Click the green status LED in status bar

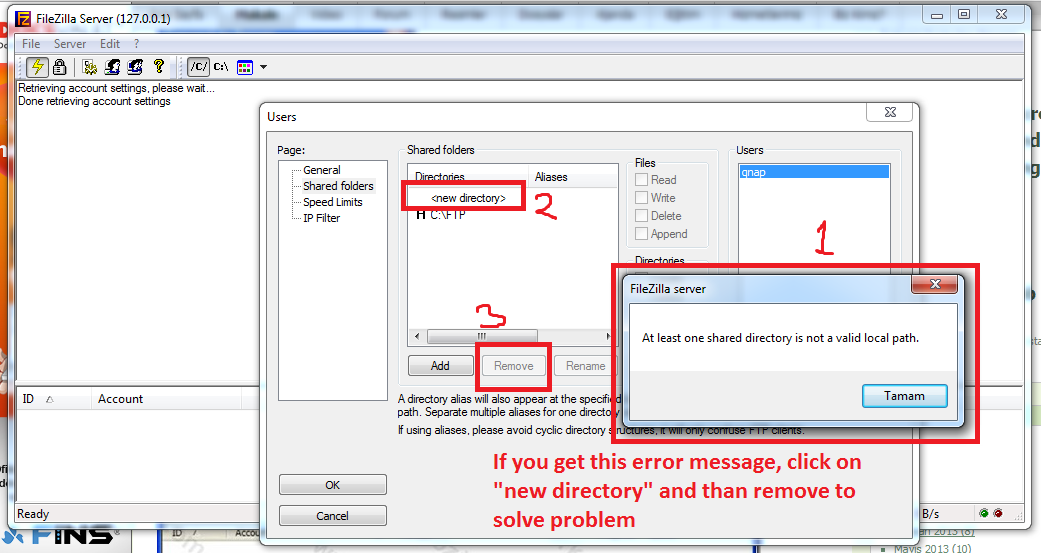pyautogui.click(x=984, y=513)
